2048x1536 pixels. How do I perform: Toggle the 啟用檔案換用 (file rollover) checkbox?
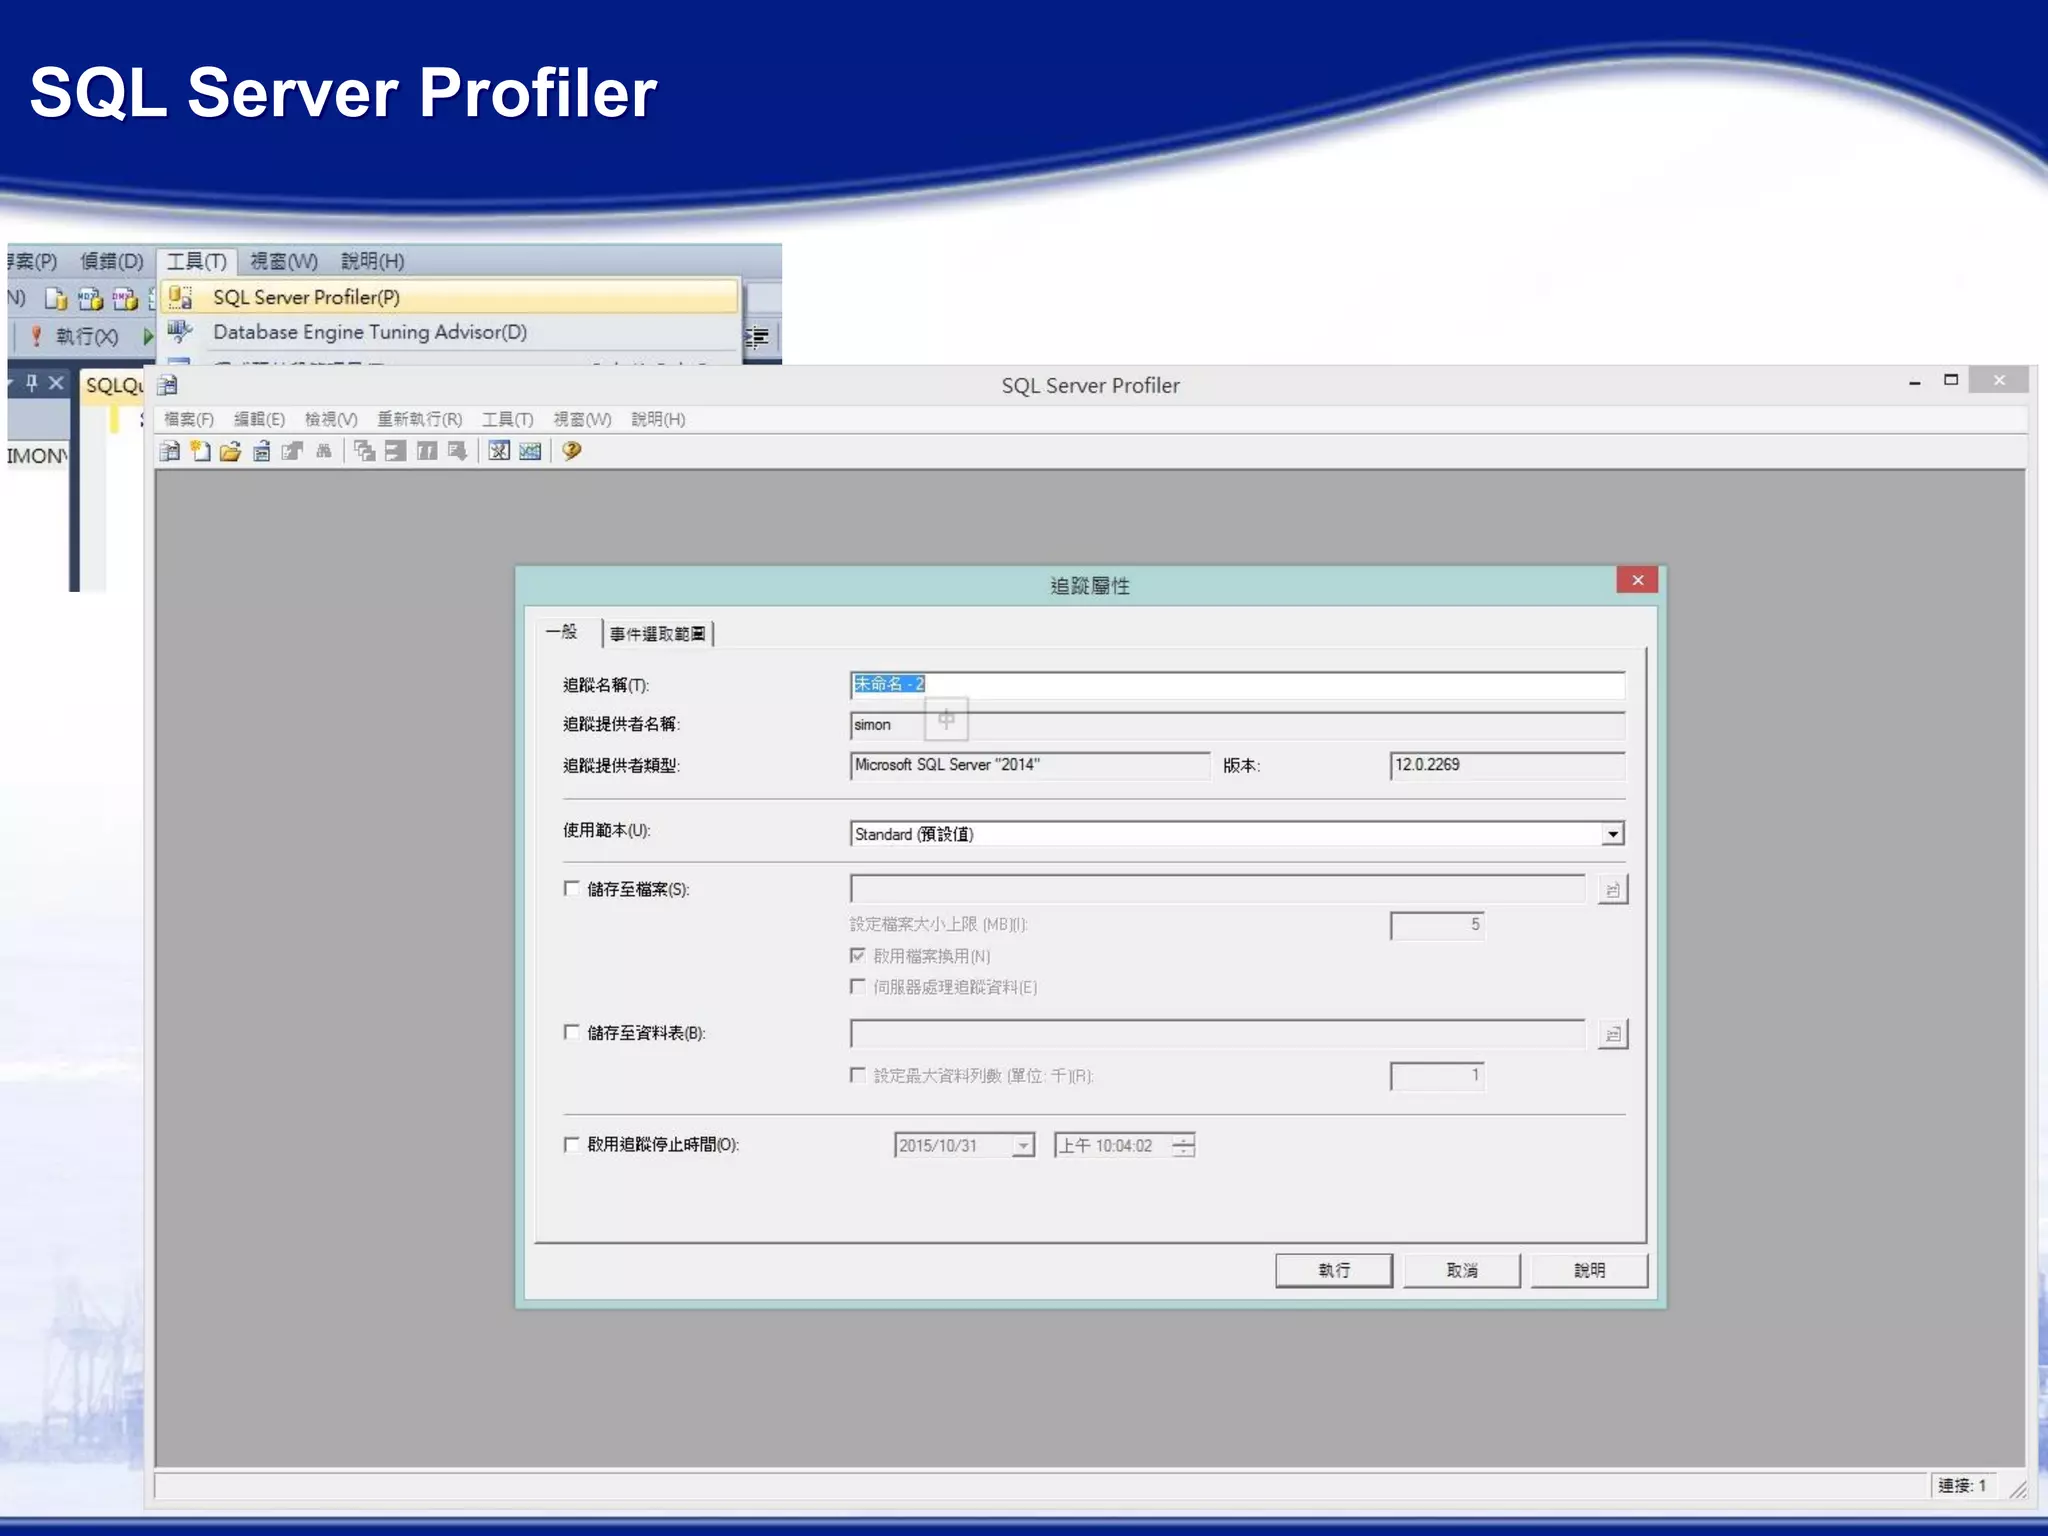(857, 955)
